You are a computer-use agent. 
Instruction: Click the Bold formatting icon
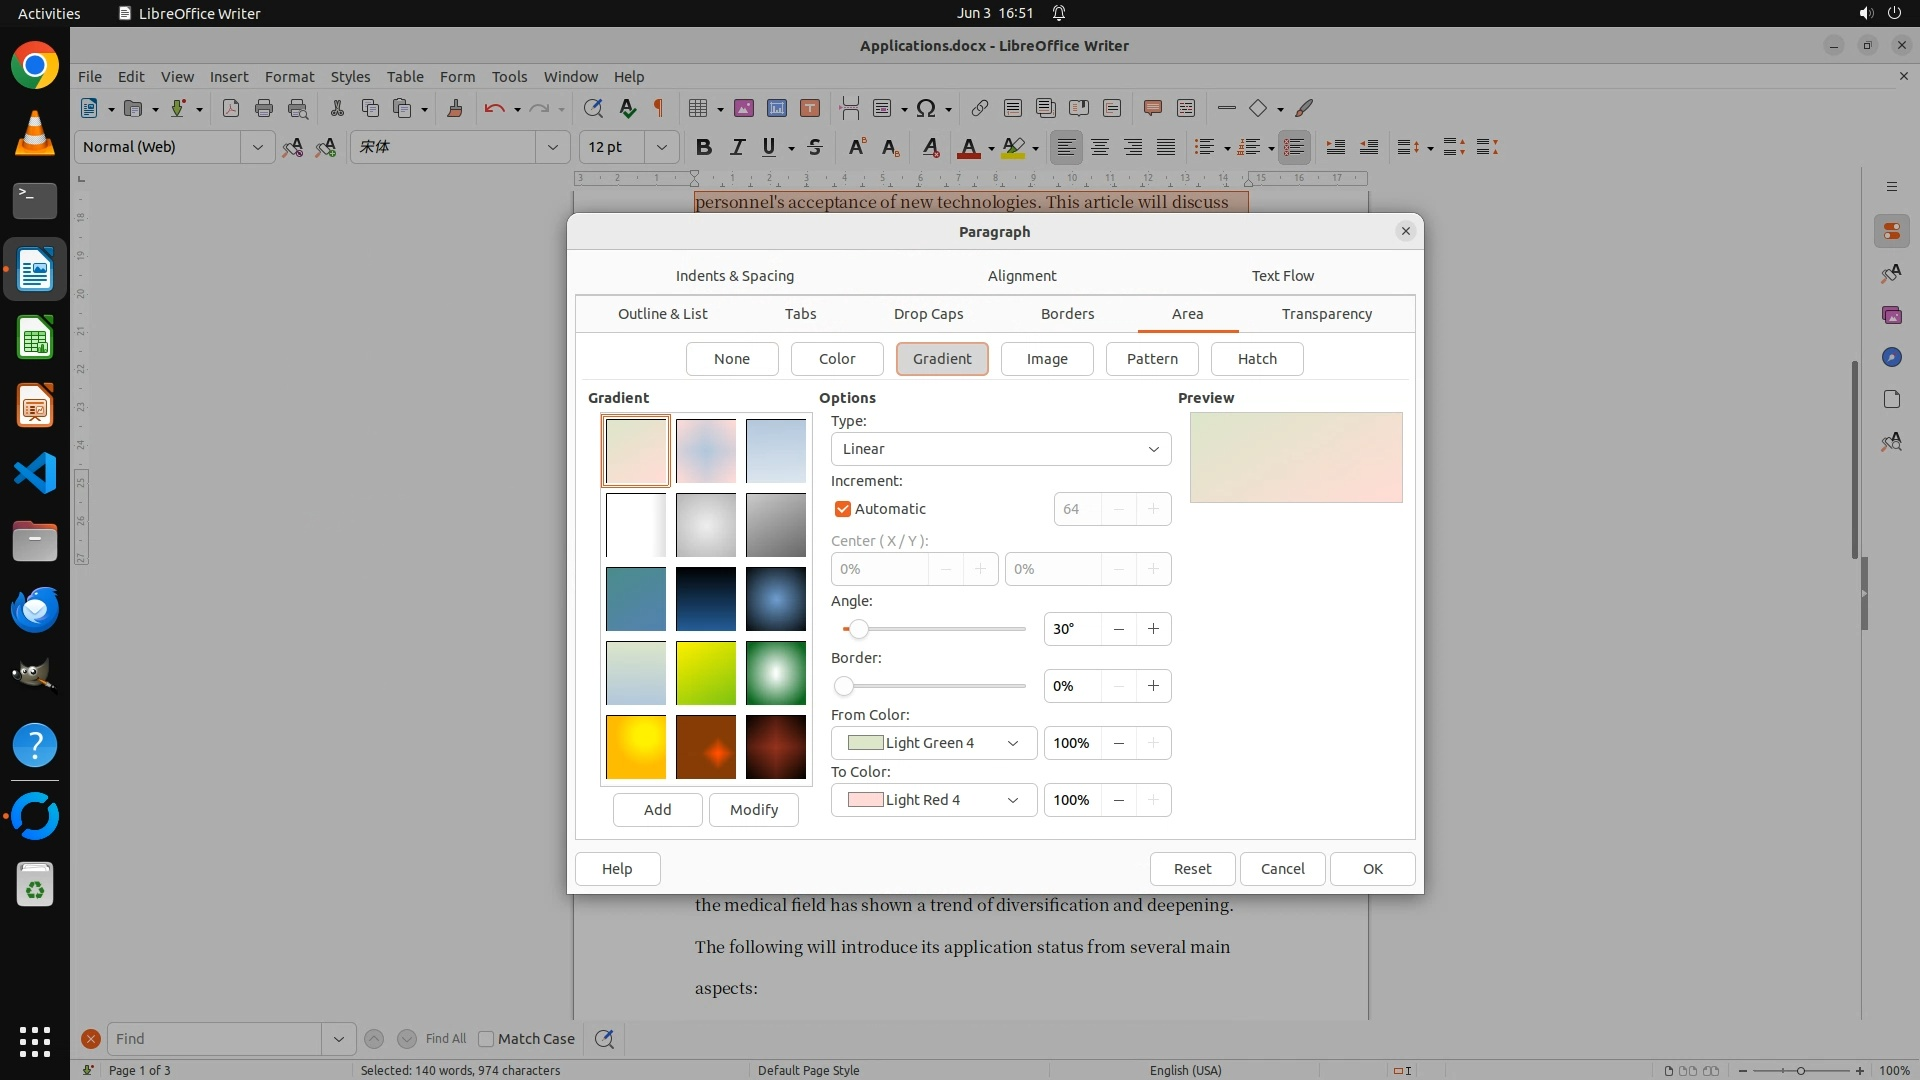point(704,147)
